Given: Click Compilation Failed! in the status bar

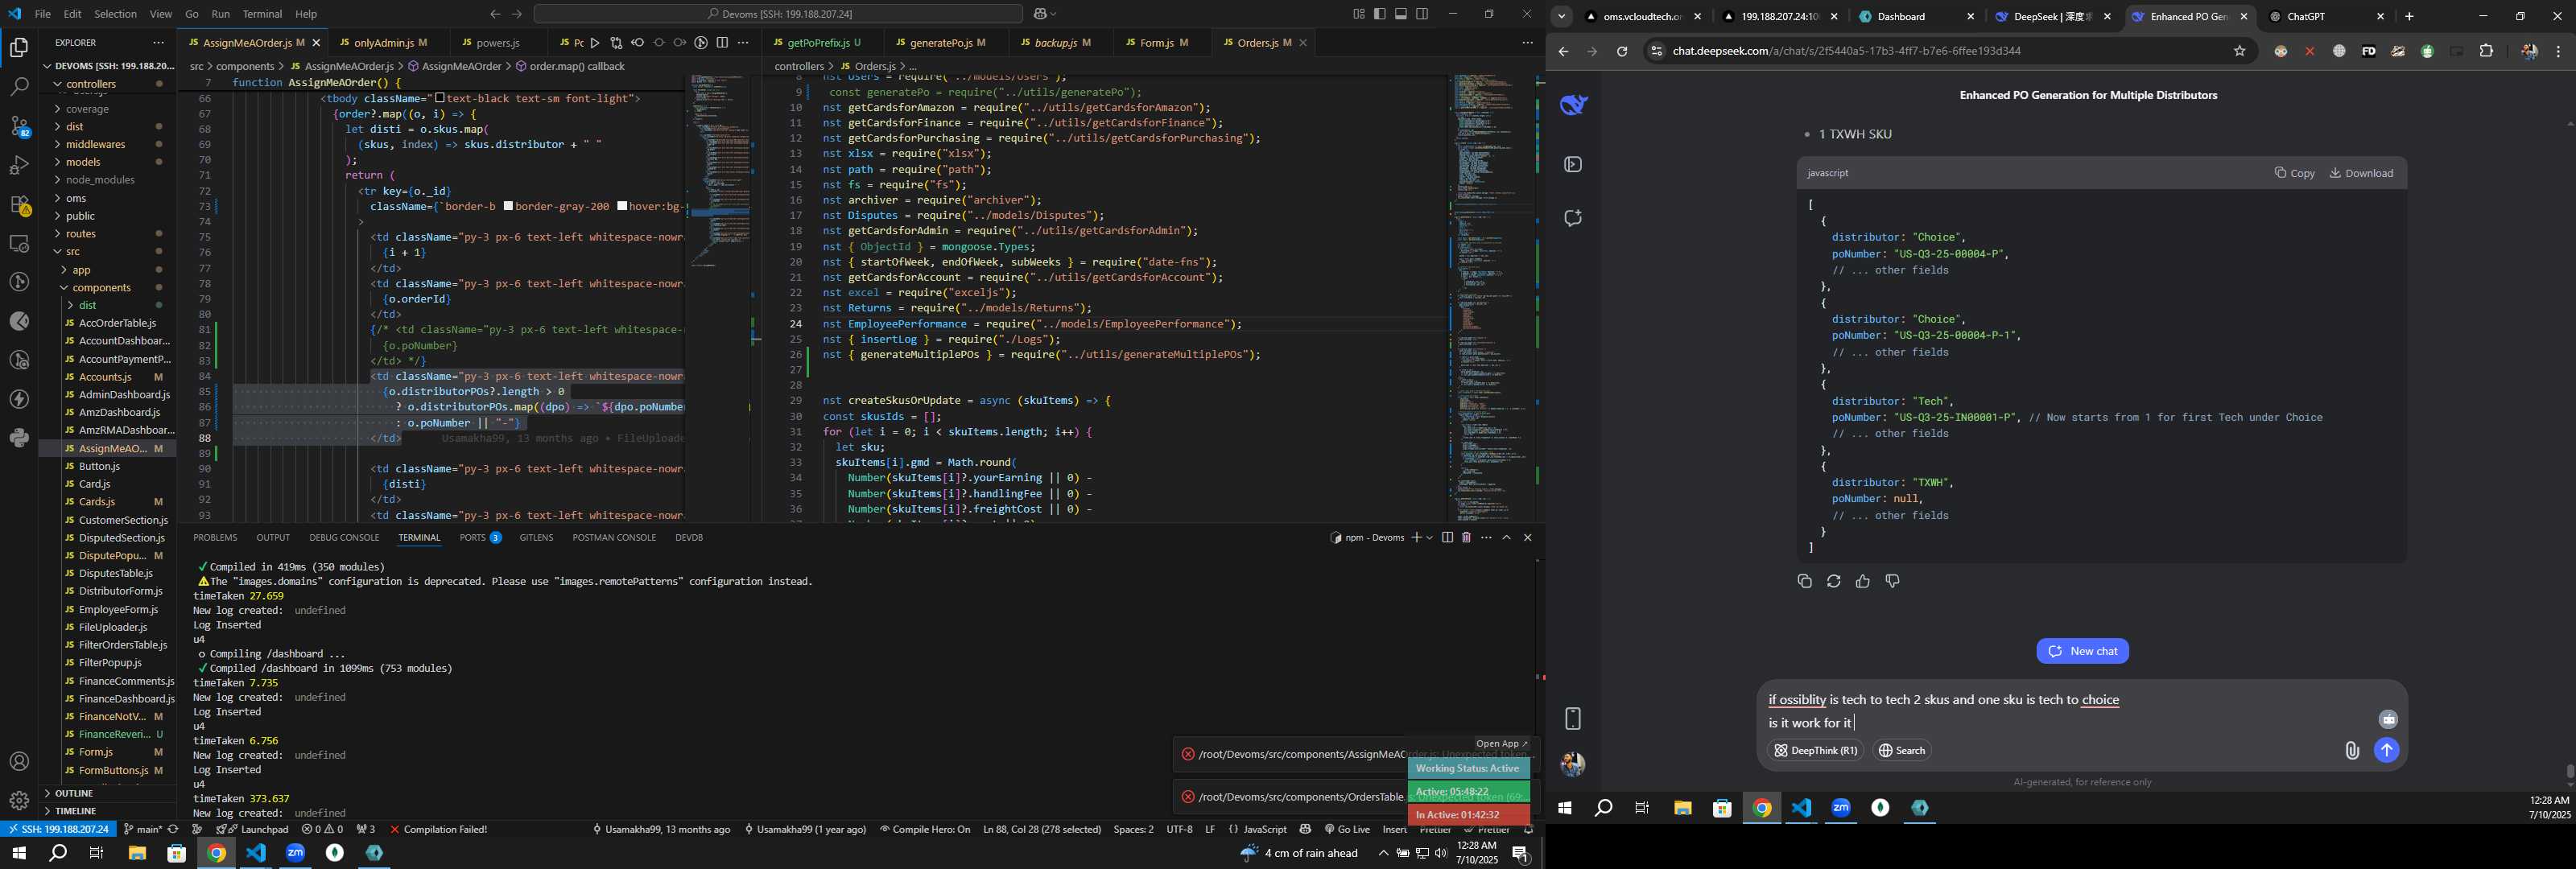Looking at the screenshot, I should [x=438, y=829].
